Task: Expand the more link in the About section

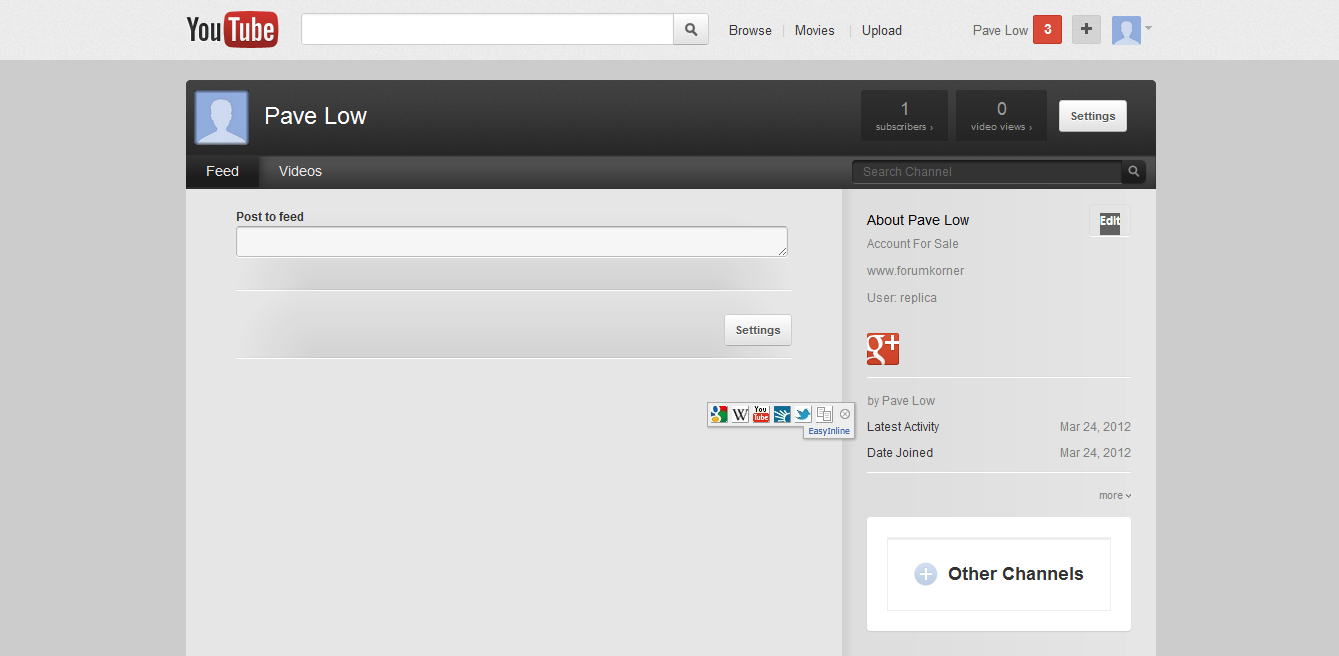Action: [x=1115, y=496]
